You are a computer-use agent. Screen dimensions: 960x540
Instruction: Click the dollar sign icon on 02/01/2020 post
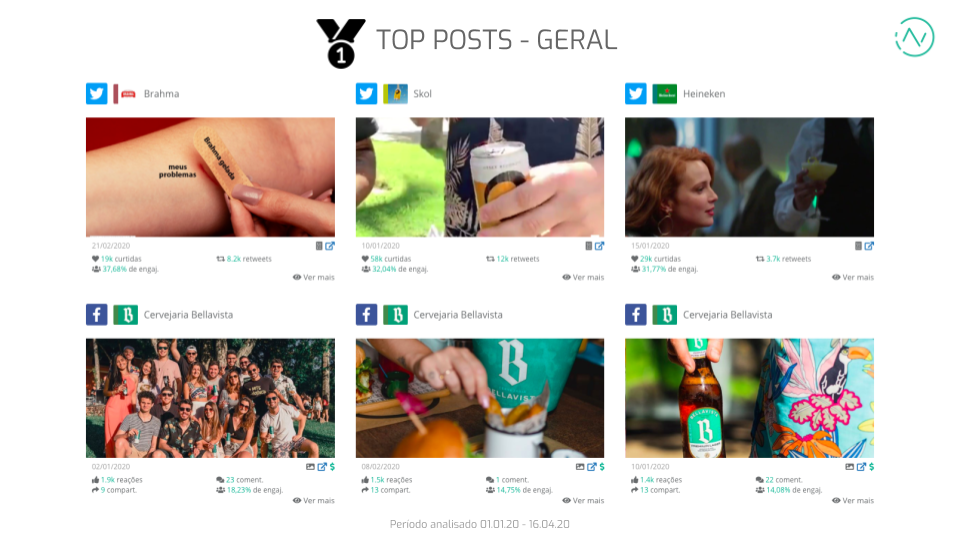[332, 467]
